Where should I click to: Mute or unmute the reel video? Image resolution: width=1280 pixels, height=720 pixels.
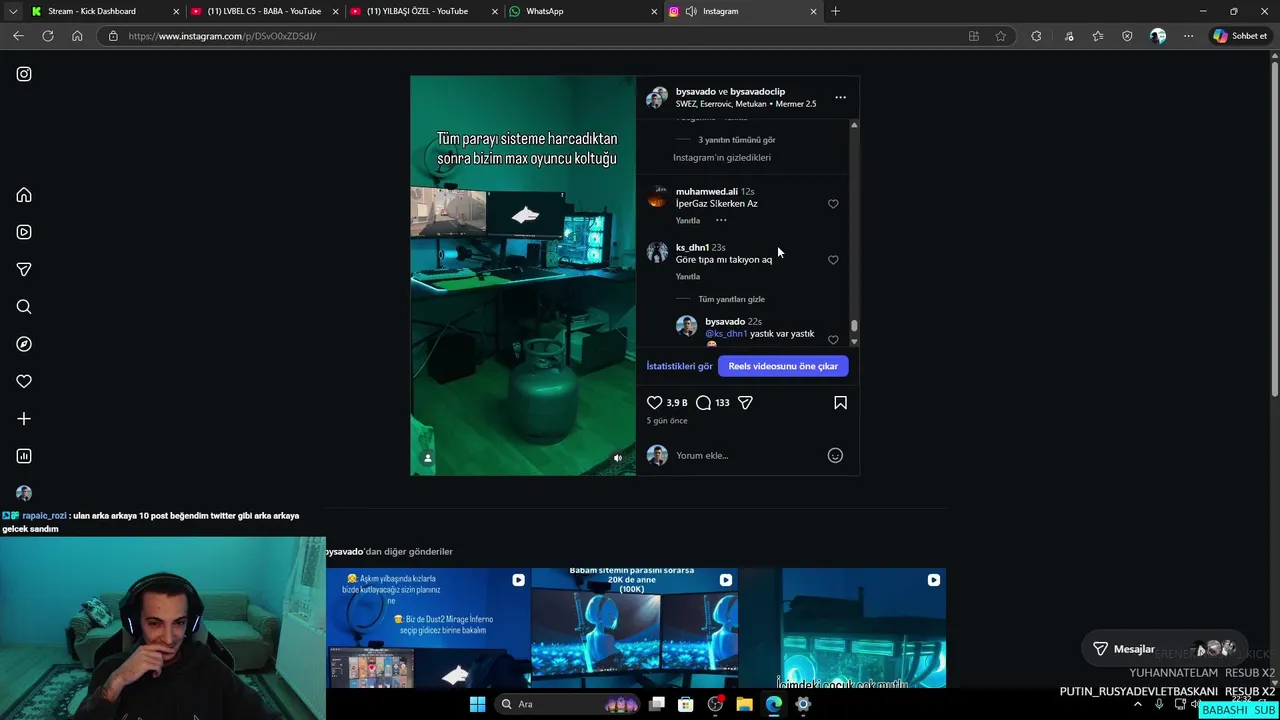pos(617,458)
